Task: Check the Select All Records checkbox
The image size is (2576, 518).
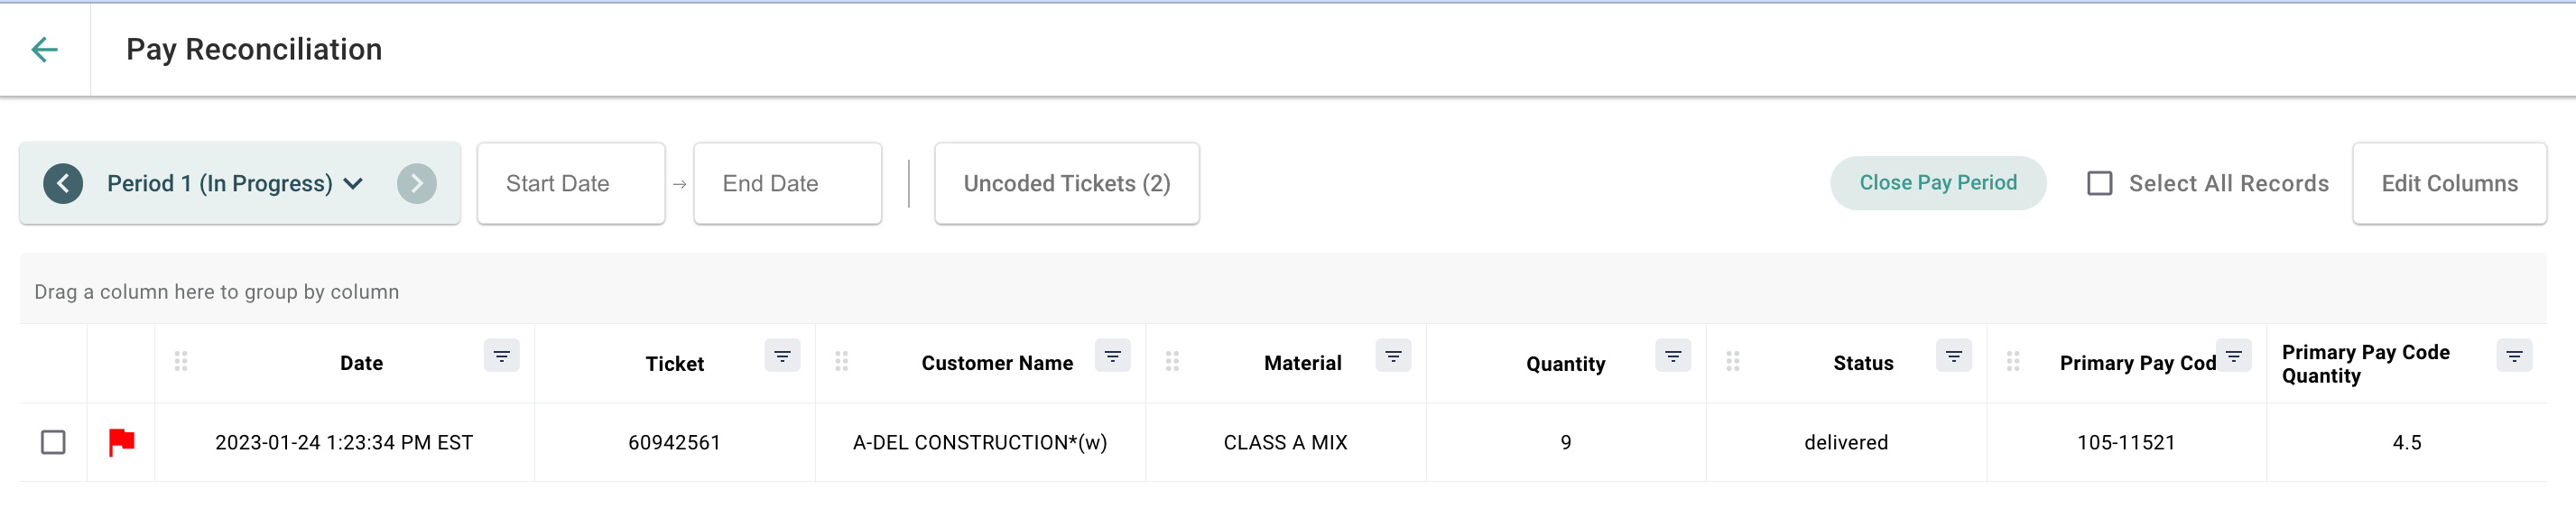Action: click(2100, 184)
